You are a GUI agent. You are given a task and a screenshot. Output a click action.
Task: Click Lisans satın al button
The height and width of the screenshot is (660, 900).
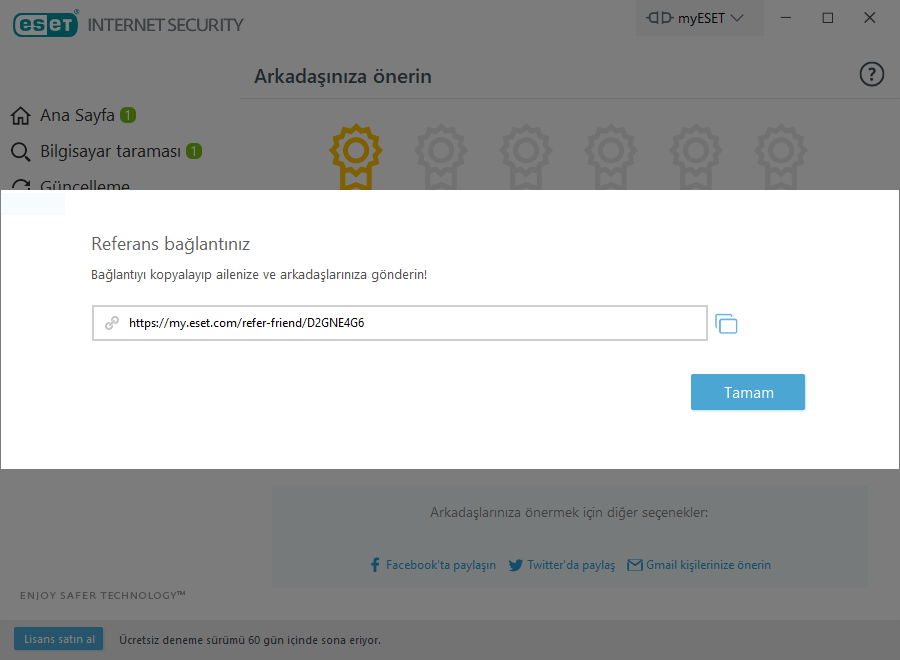pos(59,639)
